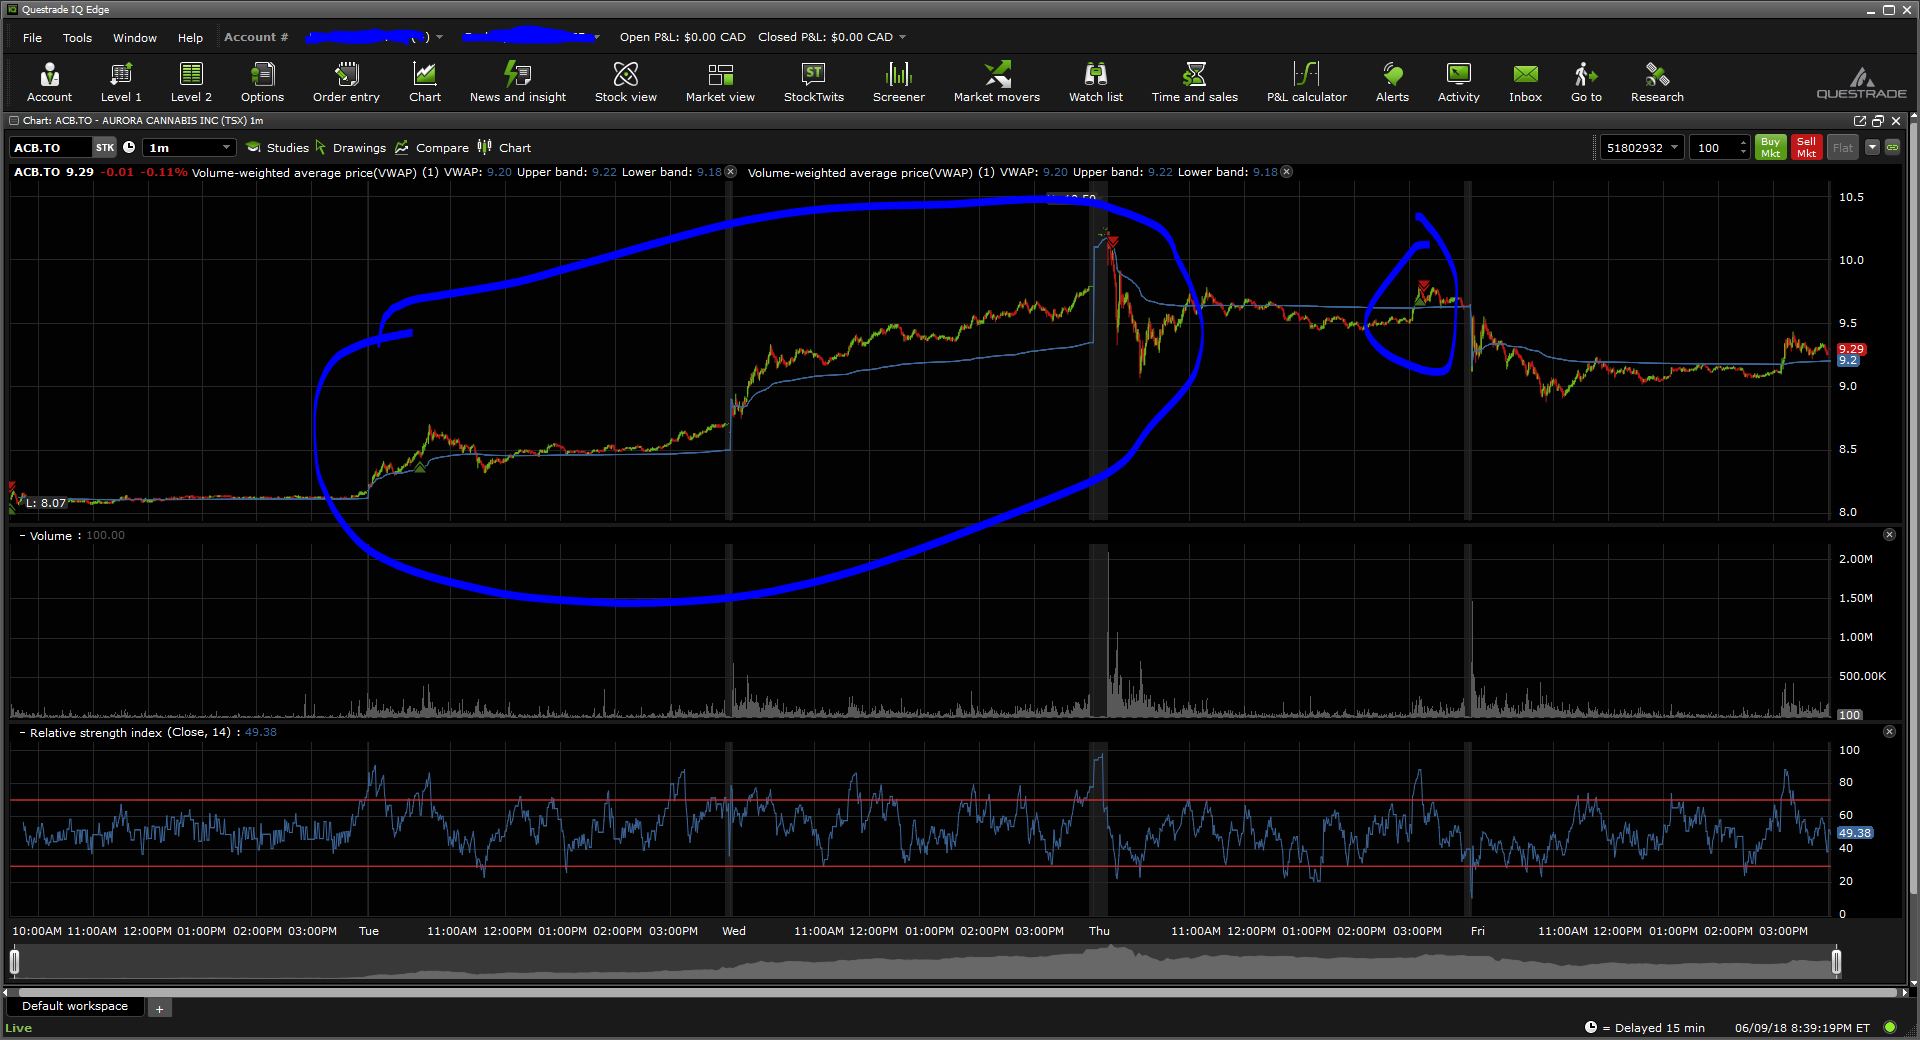Open the Research tool
The height and width of the screenshot is (1040, 1920).
coord(1657,82)
